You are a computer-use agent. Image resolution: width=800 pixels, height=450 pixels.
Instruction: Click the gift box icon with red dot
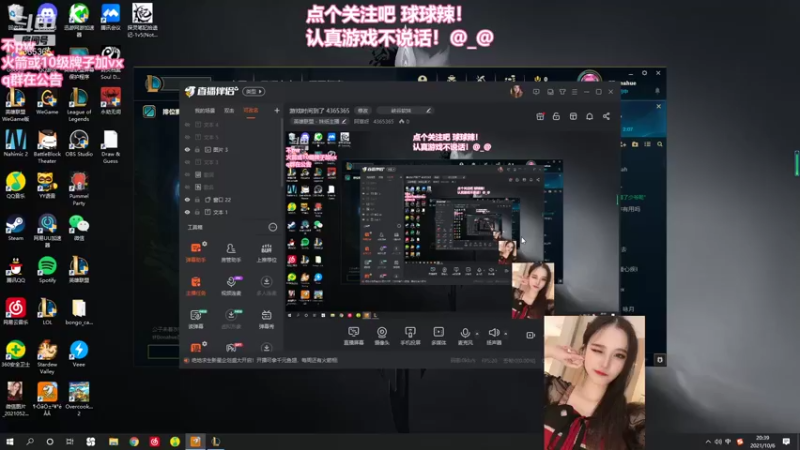(540, 116)
